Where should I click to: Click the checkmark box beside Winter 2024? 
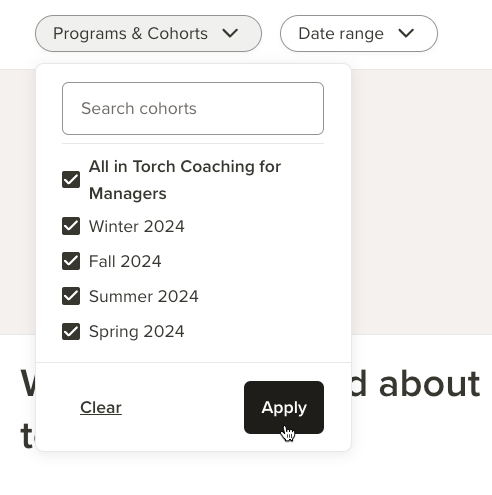click(x=71, y=226)
